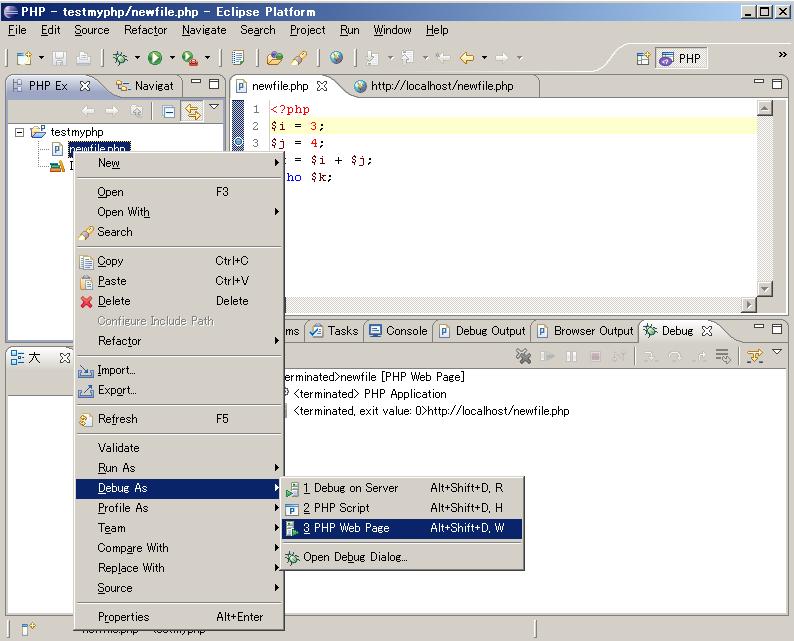Click Remove All Terminated Launches icon
794x641 pixels.
coord(523,356)
